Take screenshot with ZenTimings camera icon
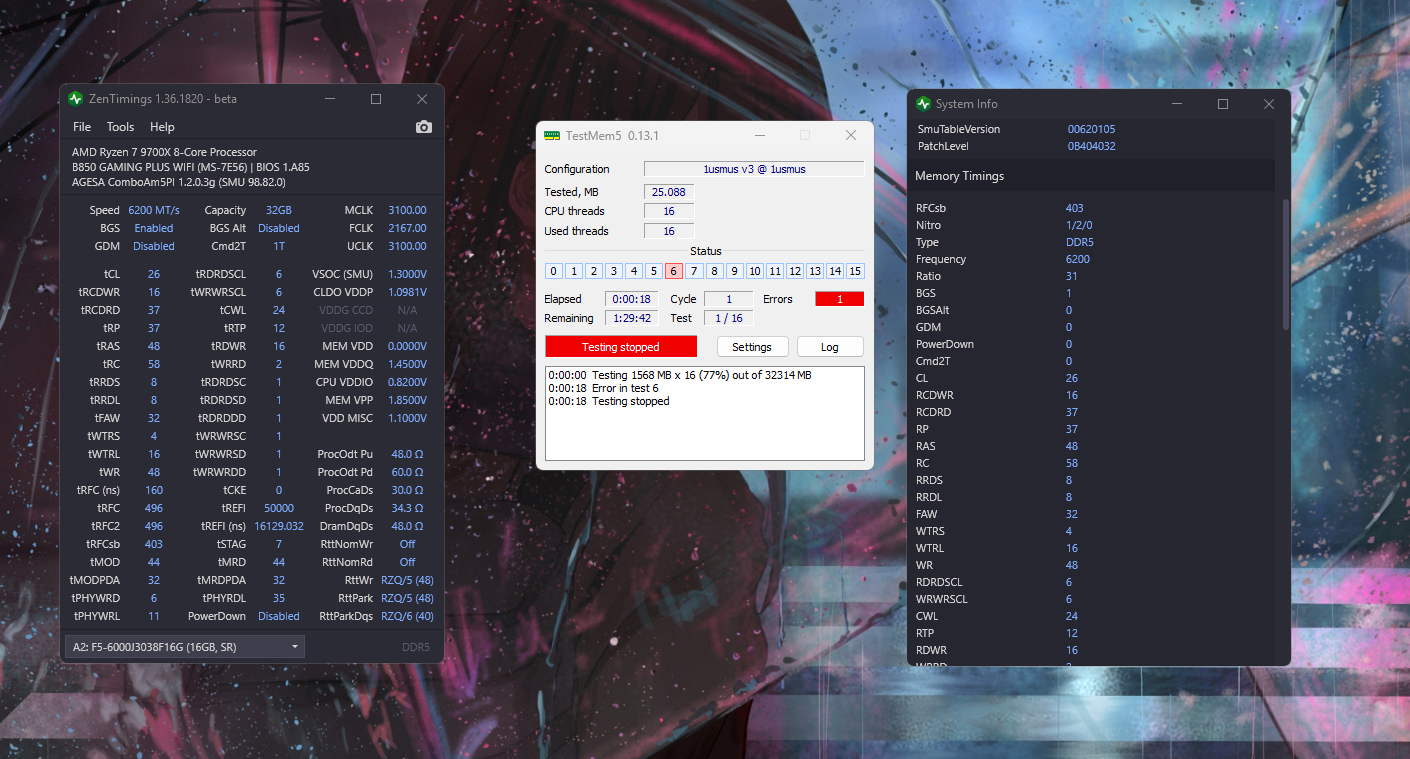 click(x=424, y=127)
